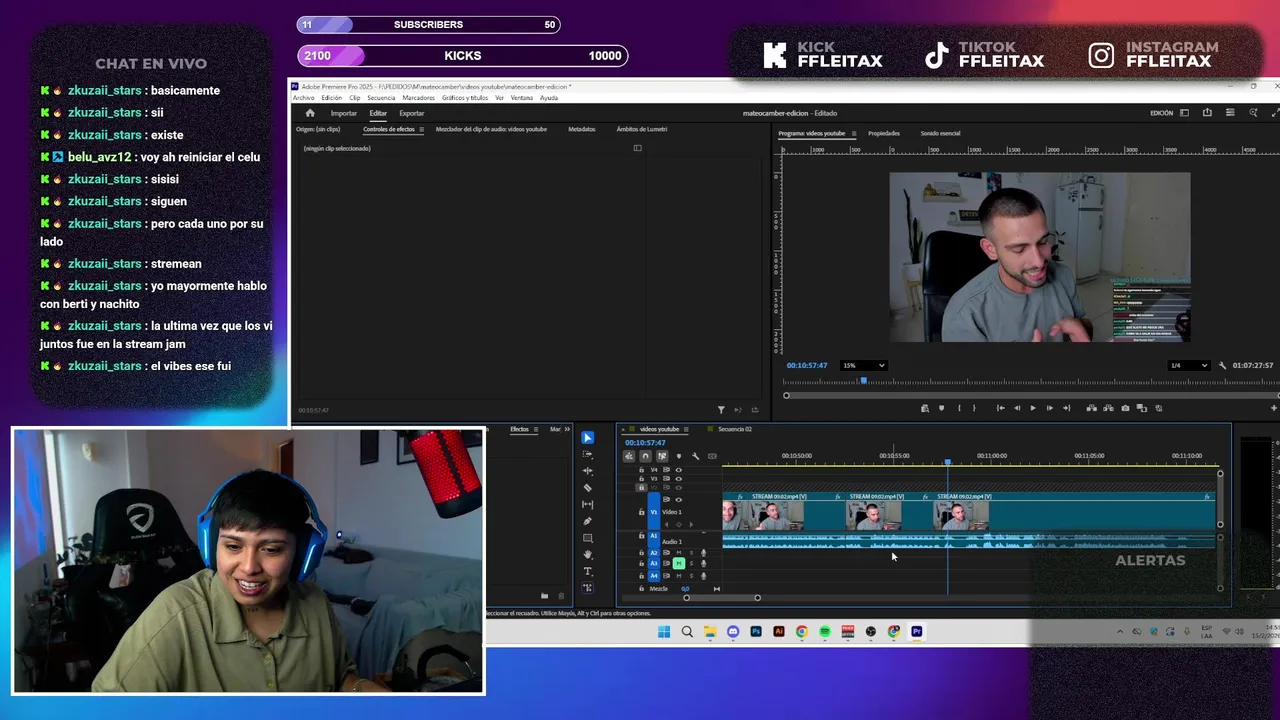Unmute the A3 track
1280x720 pixels.
[x=679, y=563]
